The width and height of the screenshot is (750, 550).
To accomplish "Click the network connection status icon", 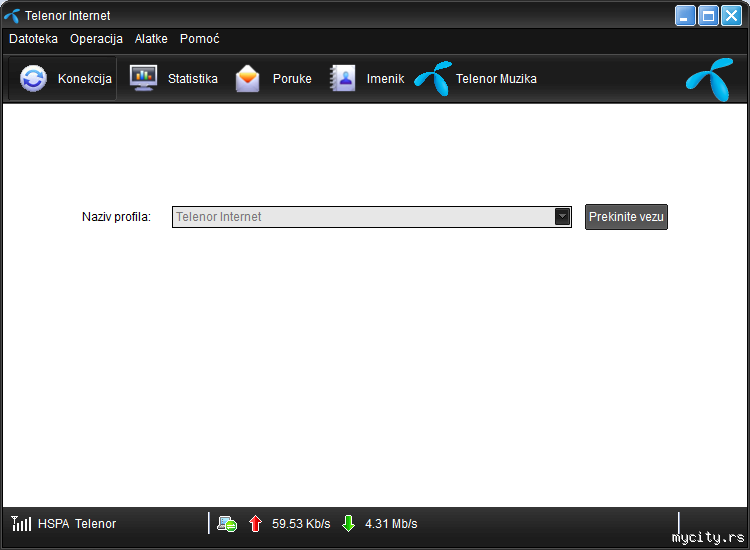I will tap(227, 524).
